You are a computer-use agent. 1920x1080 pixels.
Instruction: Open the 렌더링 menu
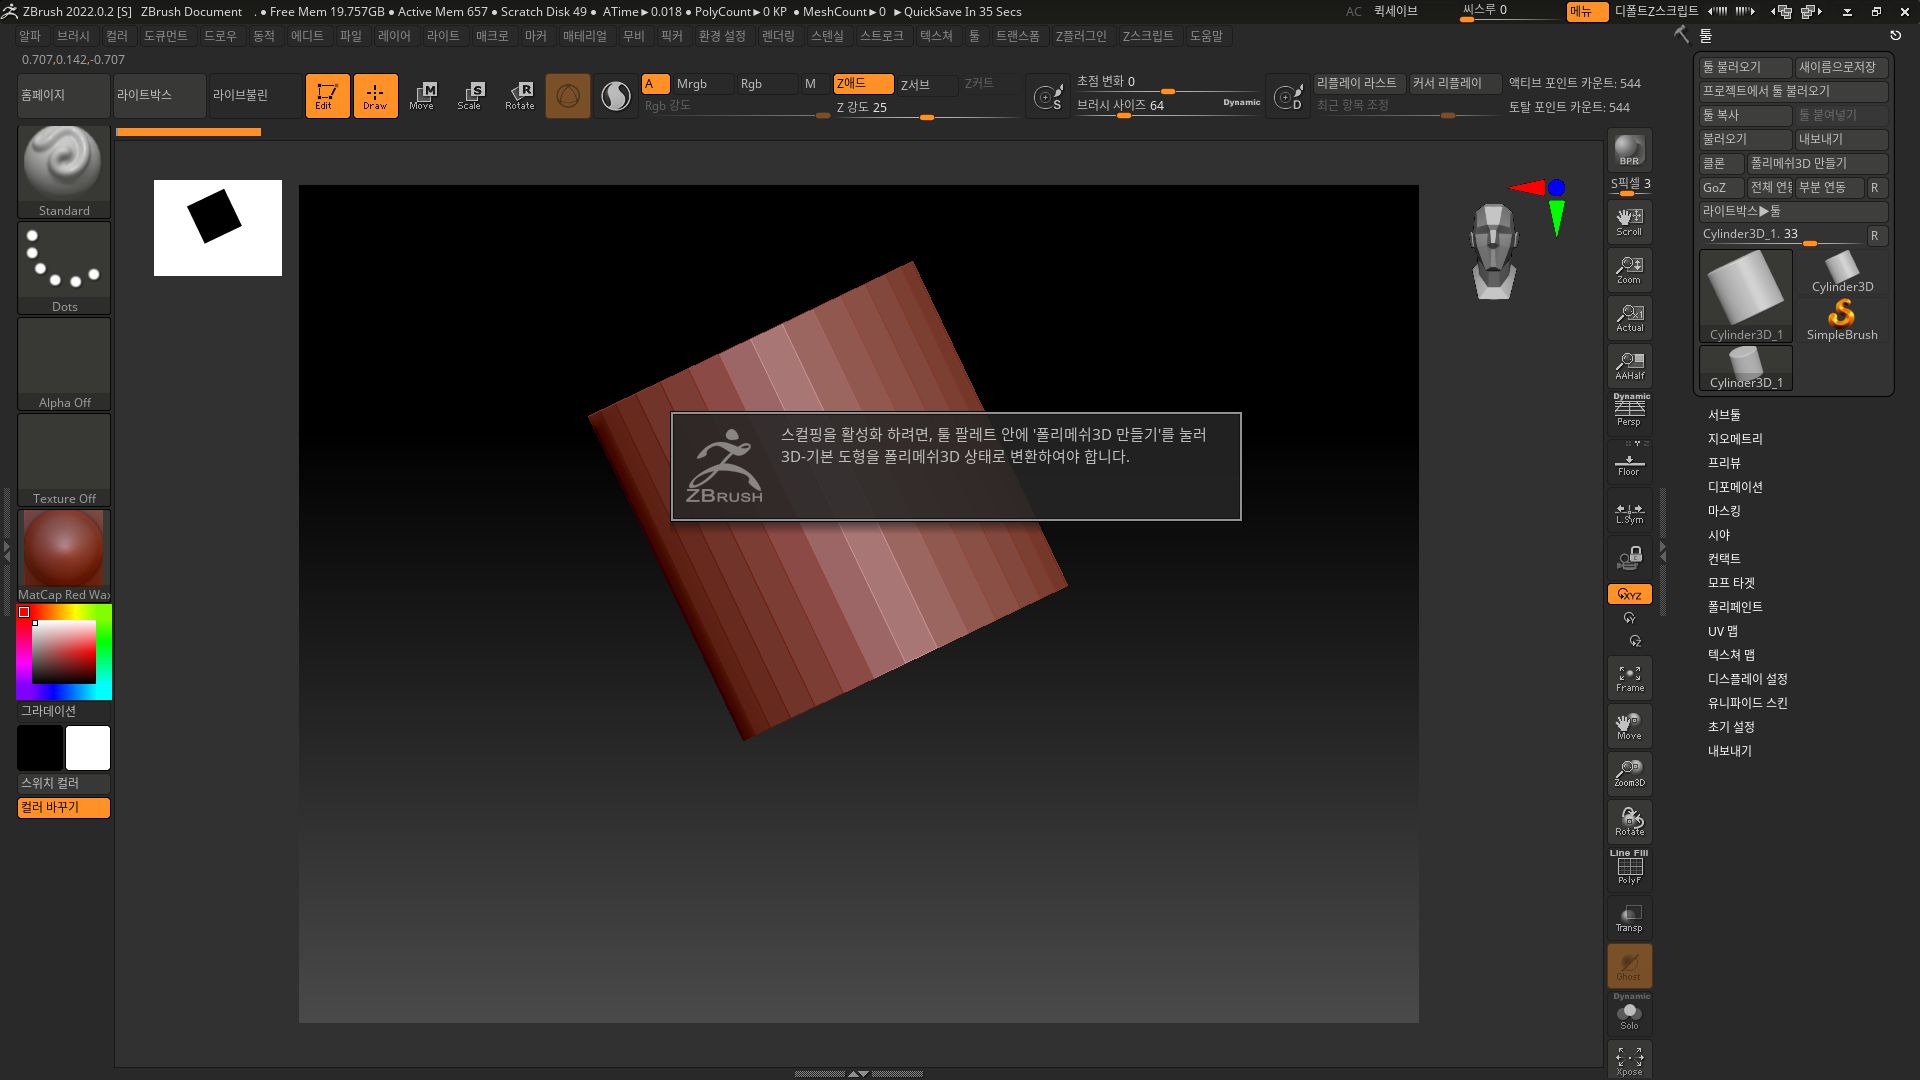pyautogui.click(x=778, y=36)
